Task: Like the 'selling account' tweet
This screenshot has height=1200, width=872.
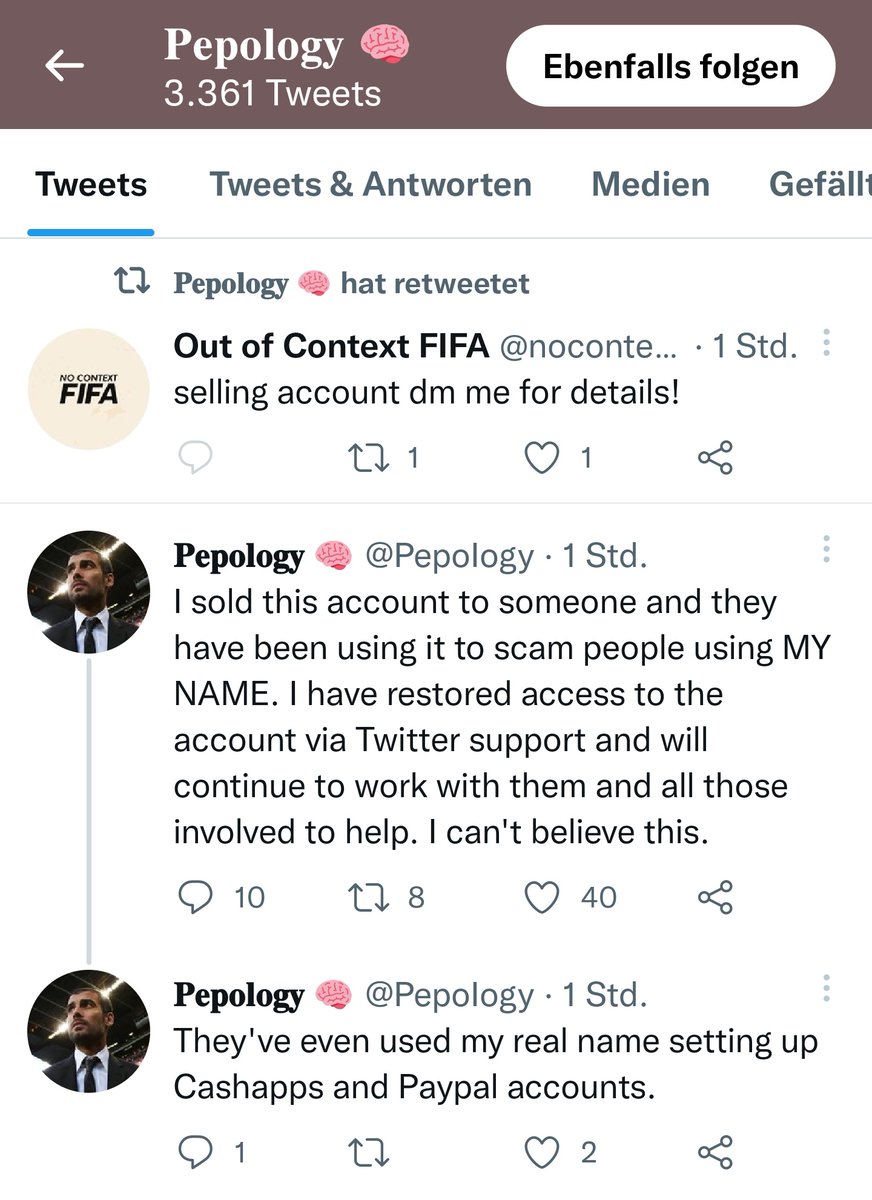Action: [x=542, y=458]
